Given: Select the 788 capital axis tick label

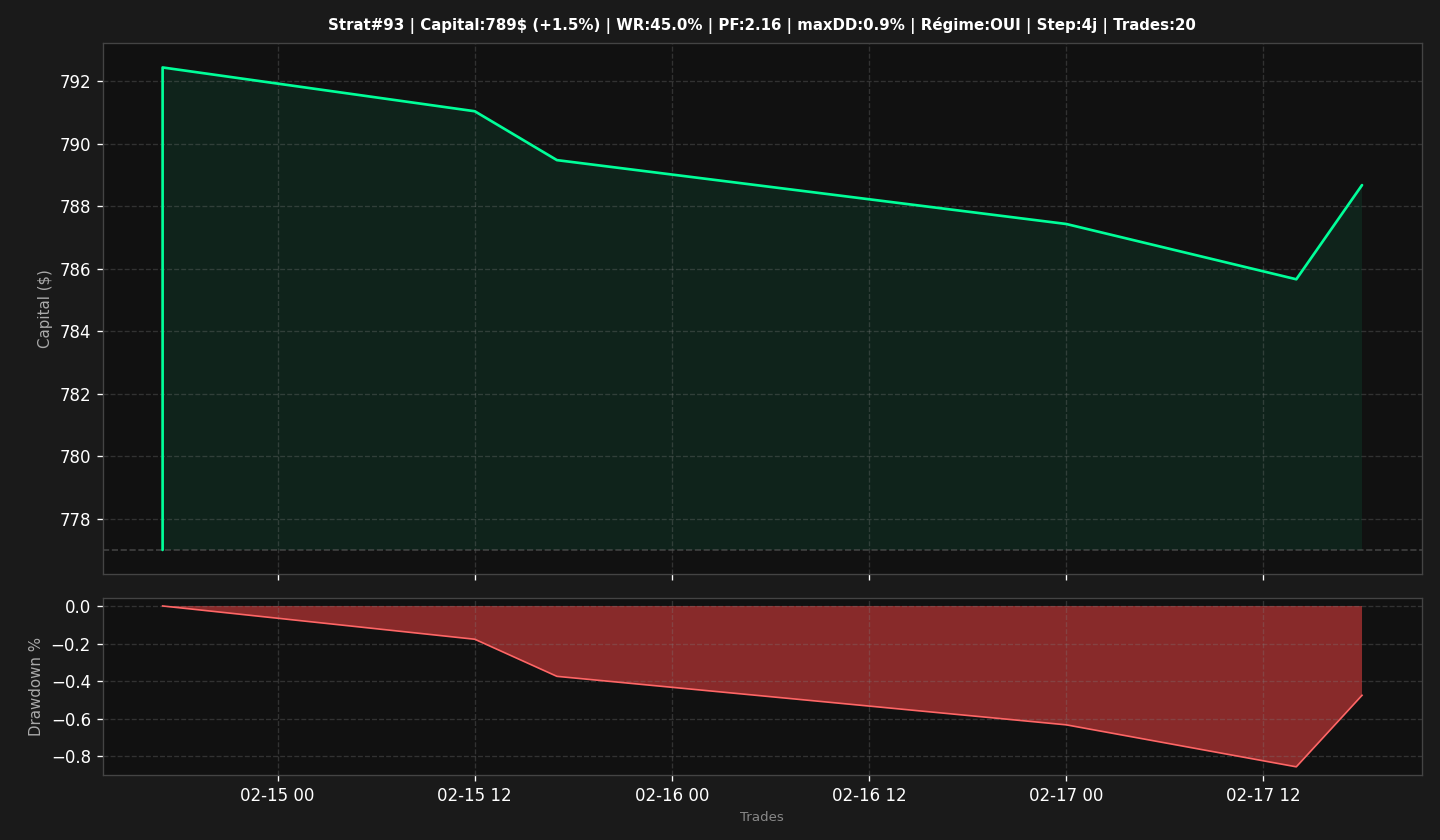Looking at the screenshot, I should tap(74, 207).
